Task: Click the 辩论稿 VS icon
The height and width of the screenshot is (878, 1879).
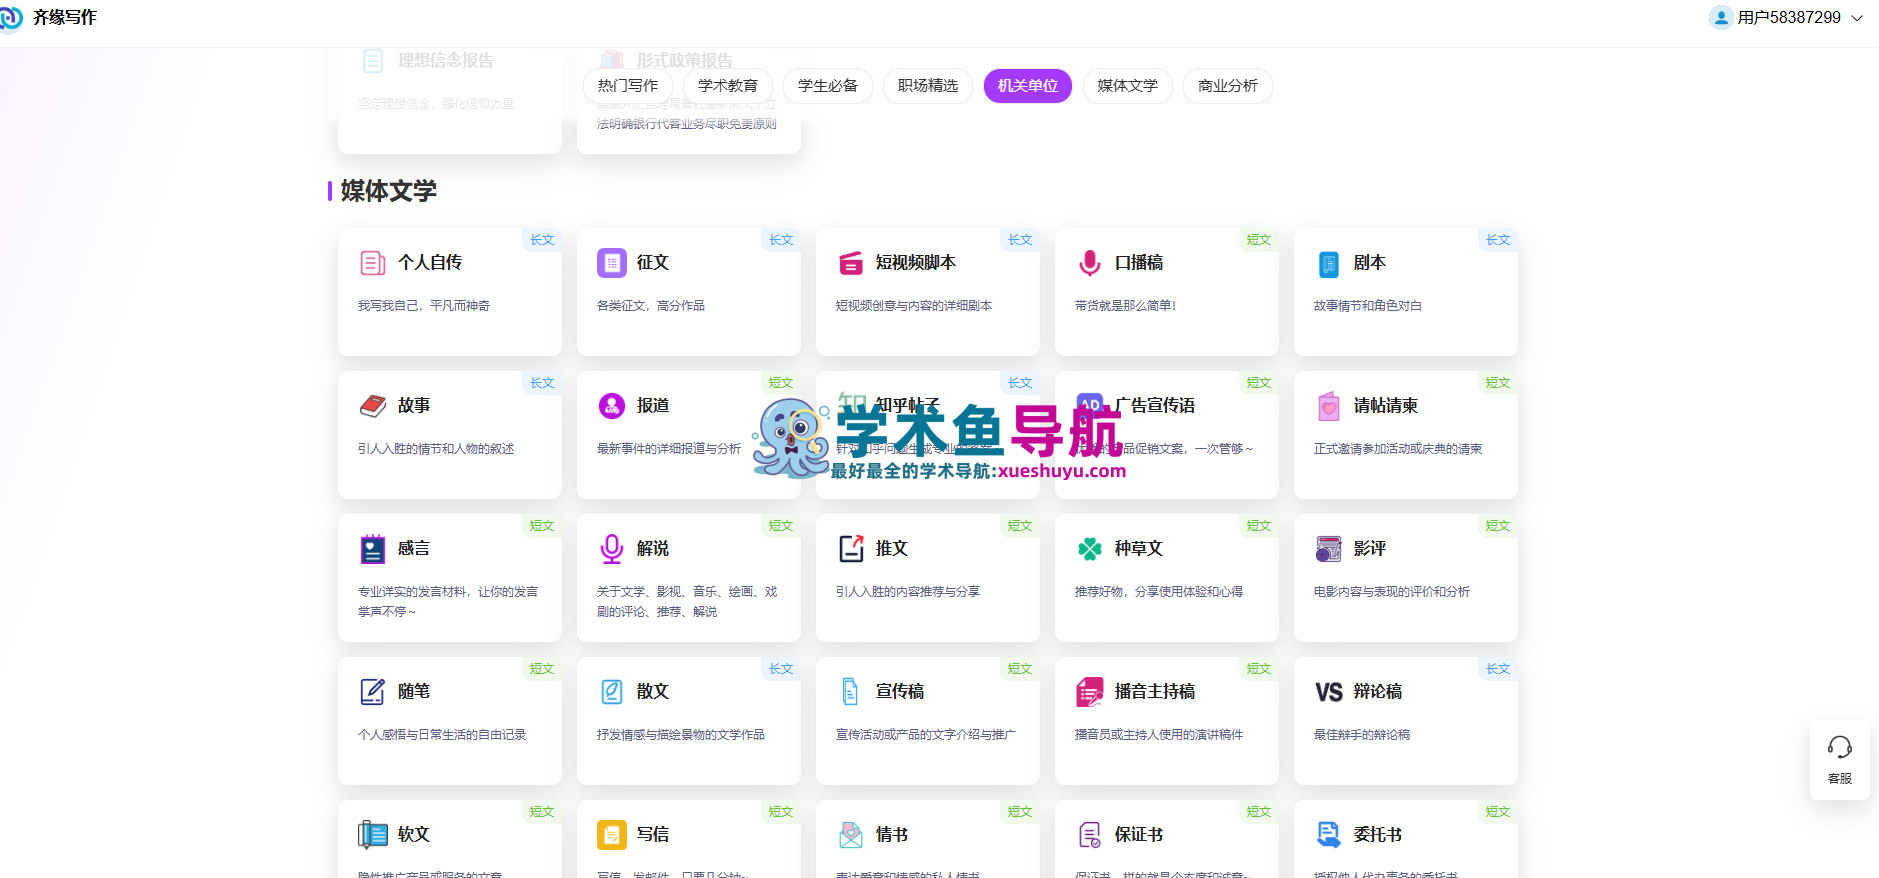Action: (1329, 692)
